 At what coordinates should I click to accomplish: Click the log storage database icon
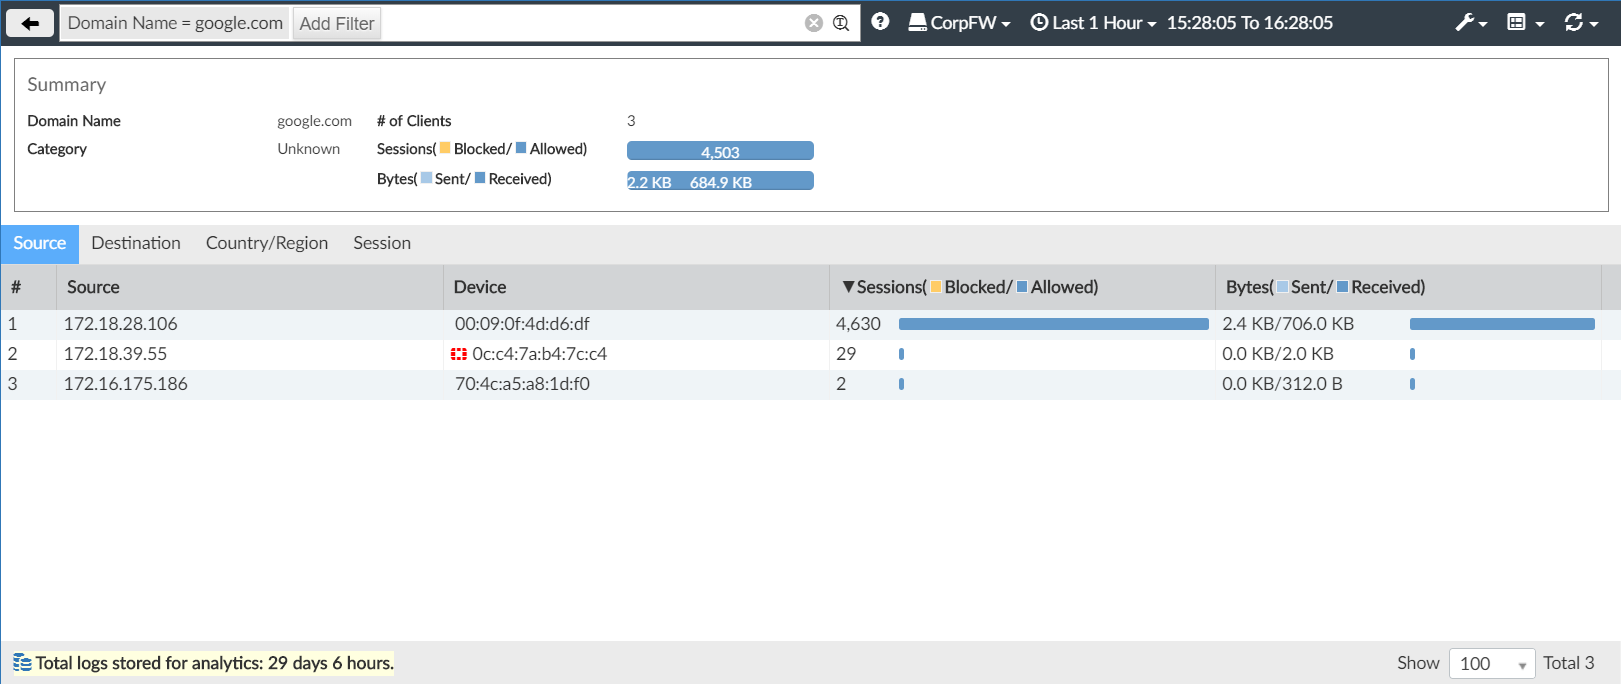[22, 663]
